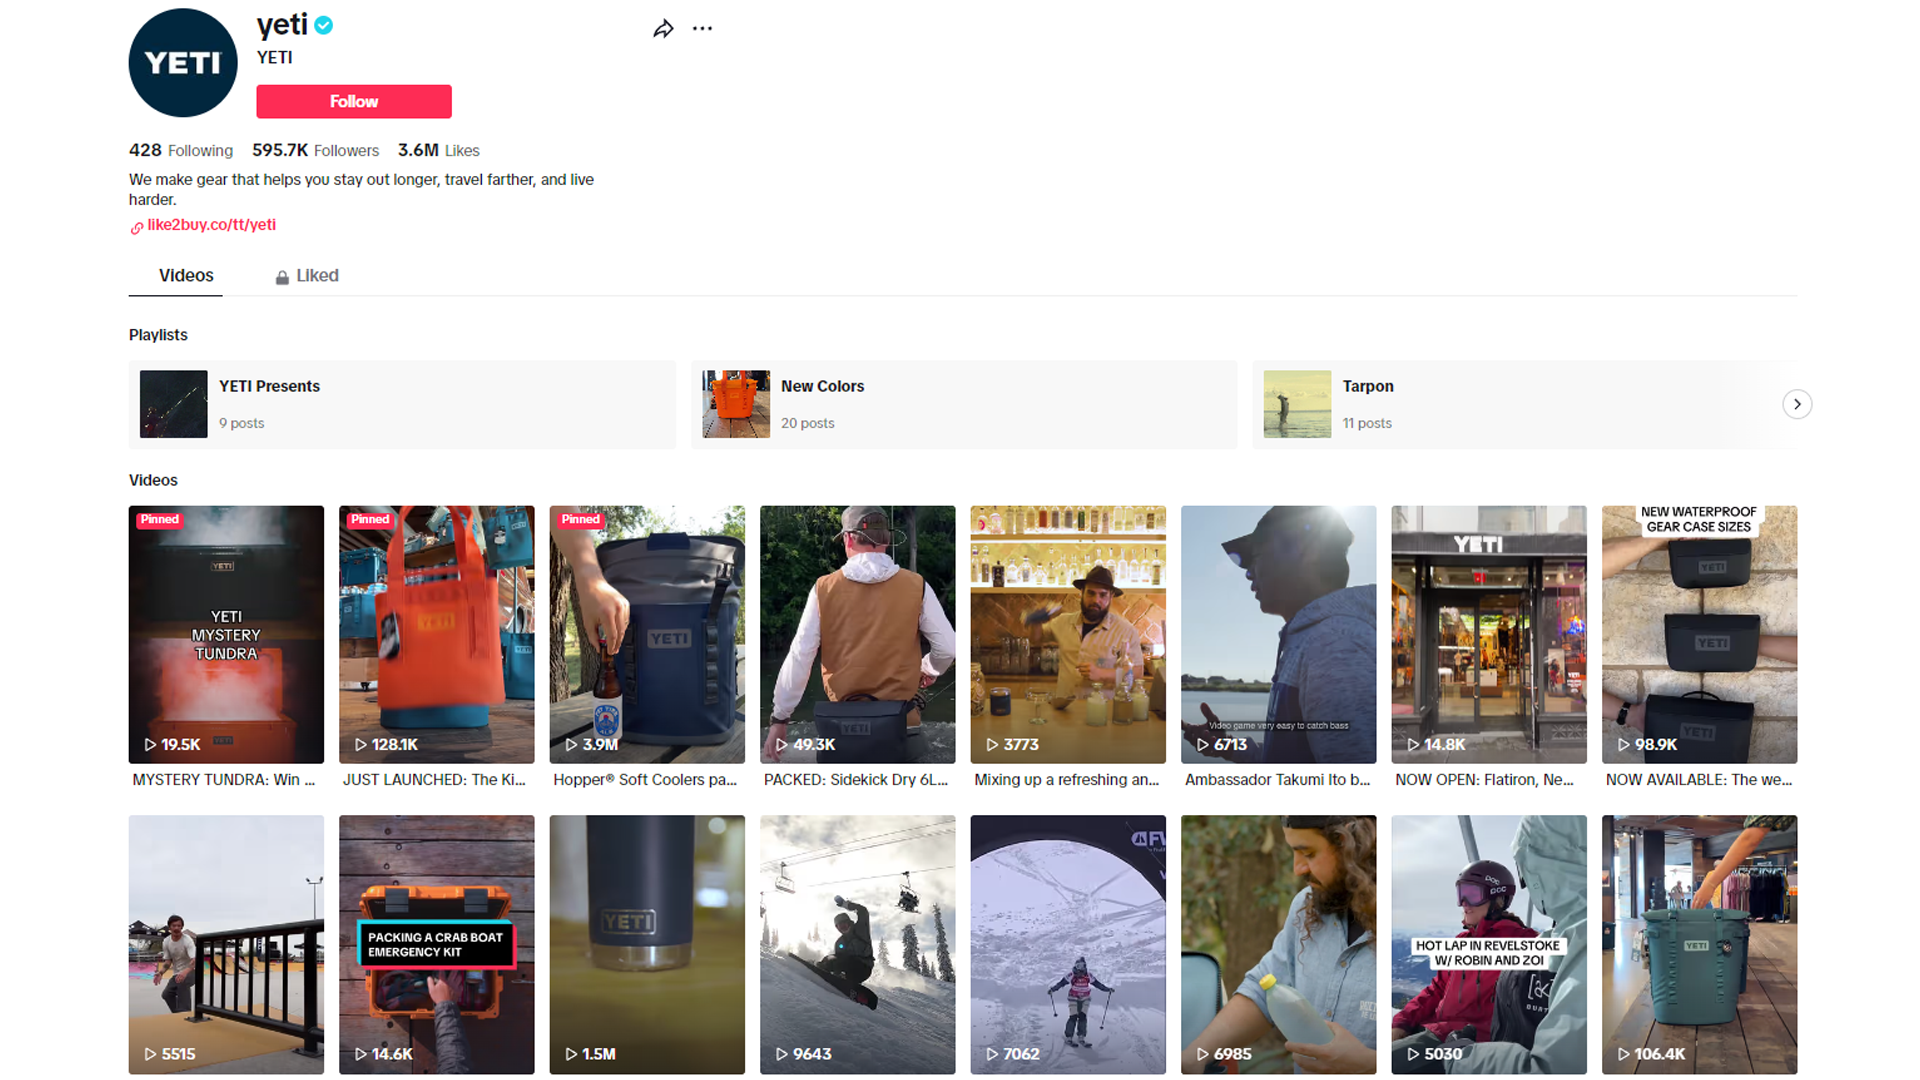Open 428 Following list
Image resolution: width=1920 pixels, height=1080 pixels.
click(181, 150)
